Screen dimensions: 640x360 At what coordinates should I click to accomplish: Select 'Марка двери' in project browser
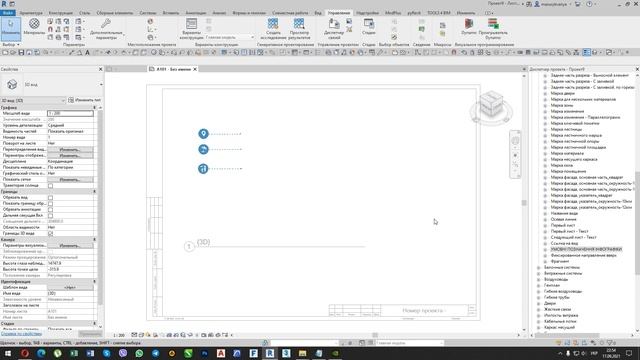coord(562,93)
